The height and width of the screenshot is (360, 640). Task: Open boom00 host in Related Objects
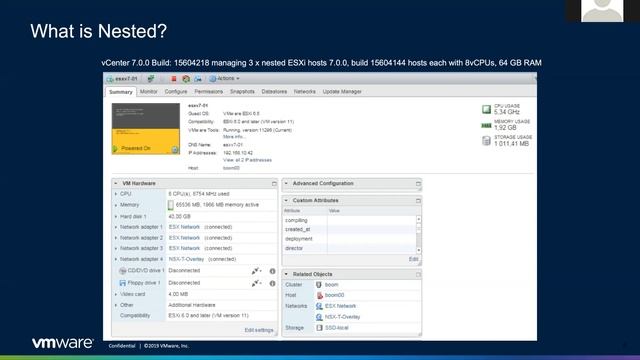click(334, 295)
